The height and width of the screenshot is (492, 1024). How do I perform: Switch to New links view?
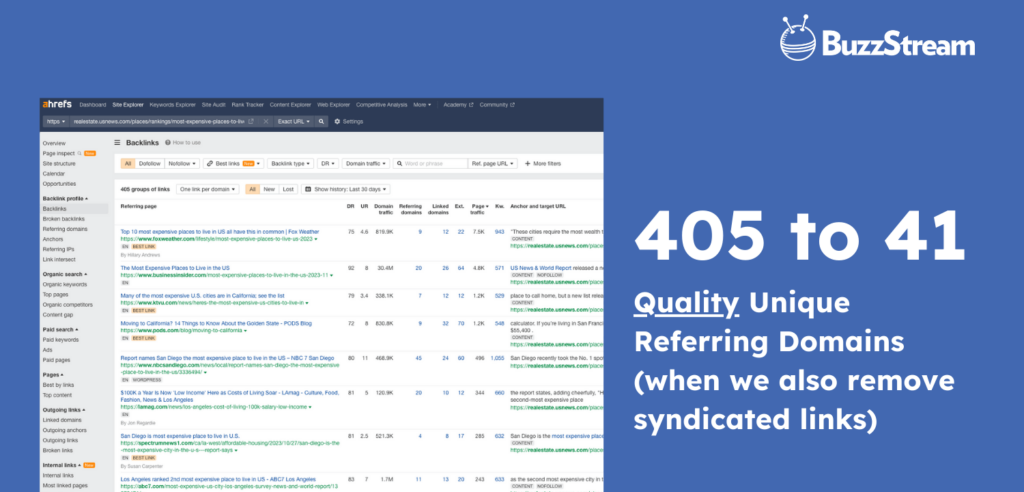[271, 188]
